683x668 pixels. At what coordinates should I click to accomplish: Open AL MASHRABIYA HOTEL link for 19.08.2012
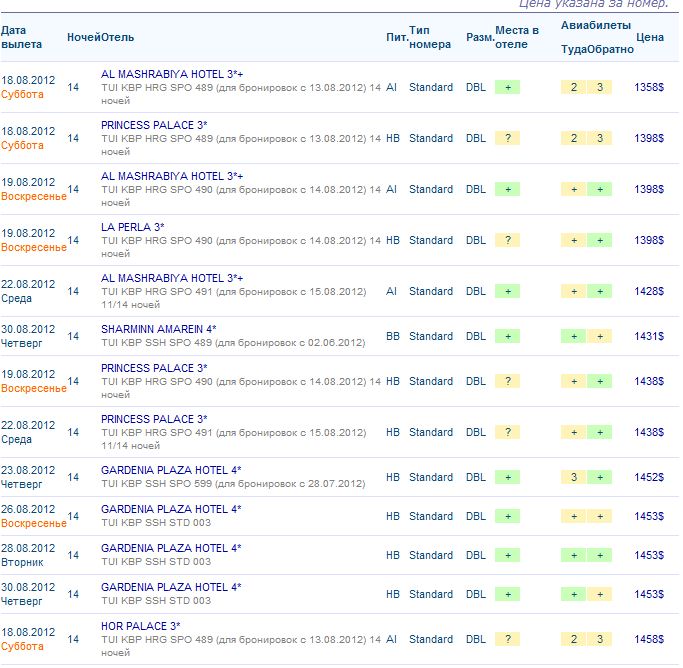[x=172, y=176]
